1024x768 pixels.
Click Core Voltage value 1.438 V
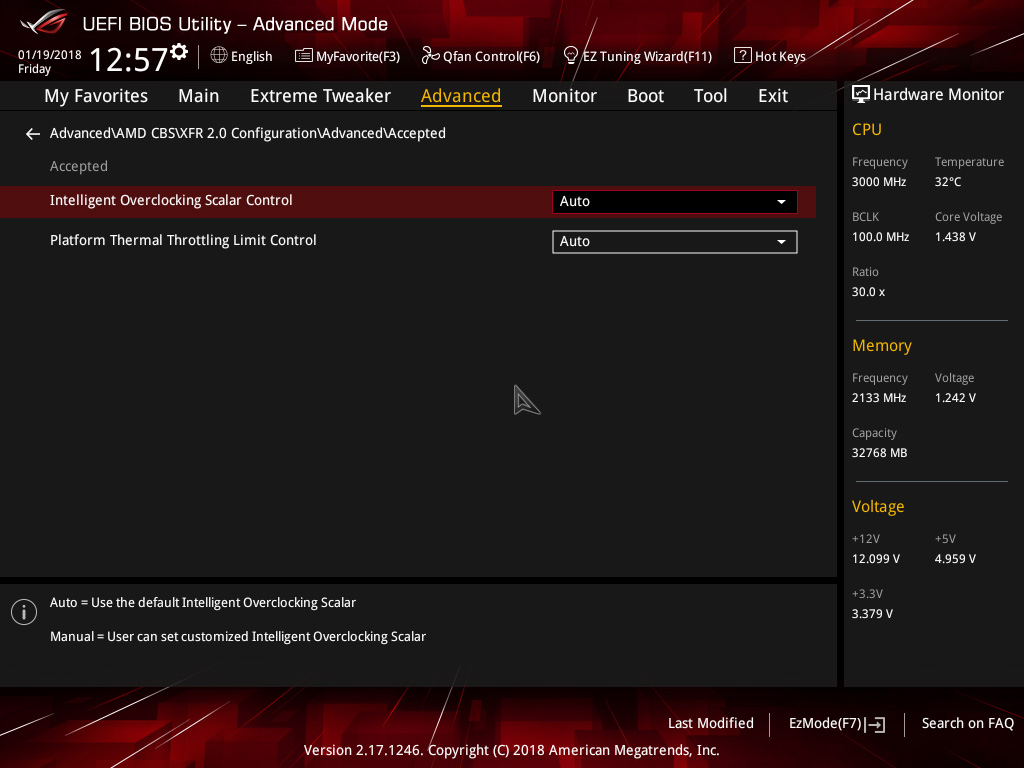click(x=955, y=237)
